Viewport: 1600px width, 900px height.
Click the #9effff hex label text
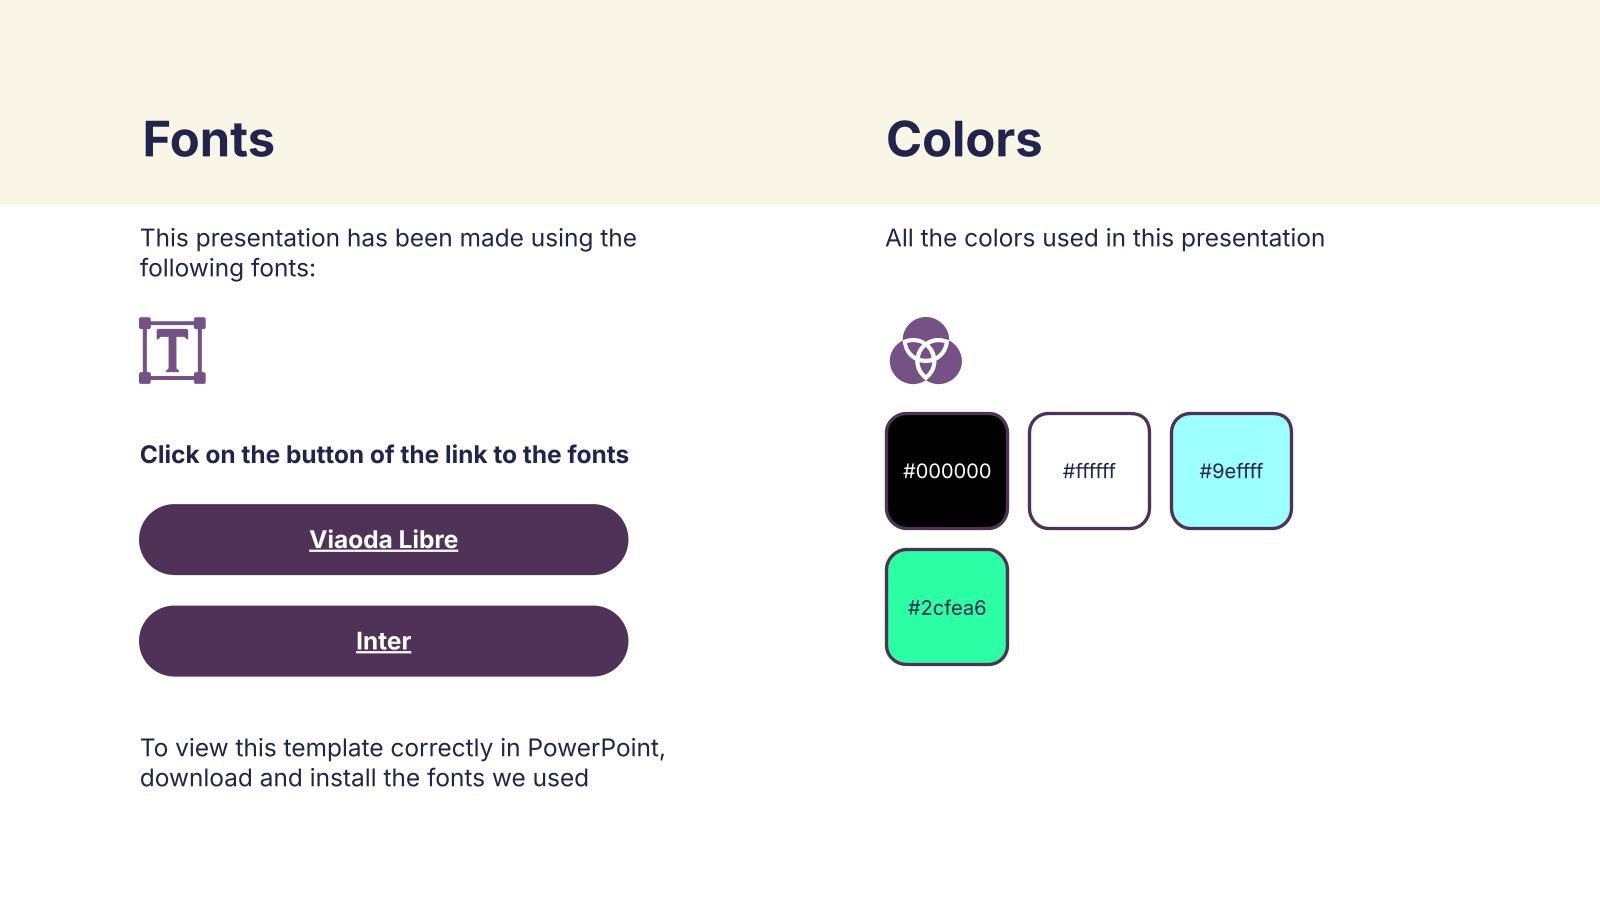coord(1231,471)
